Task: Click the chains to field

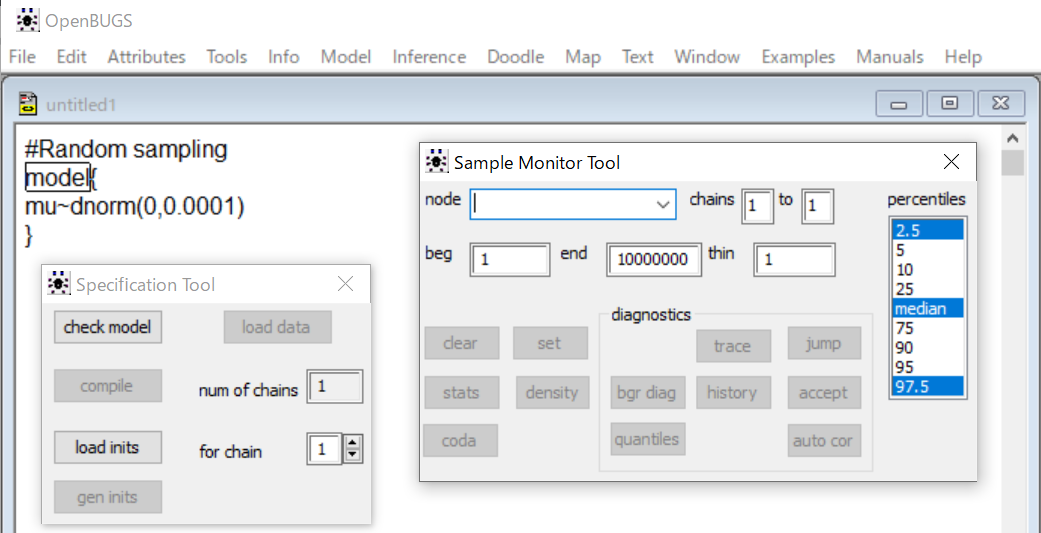Action: point(817,206)
